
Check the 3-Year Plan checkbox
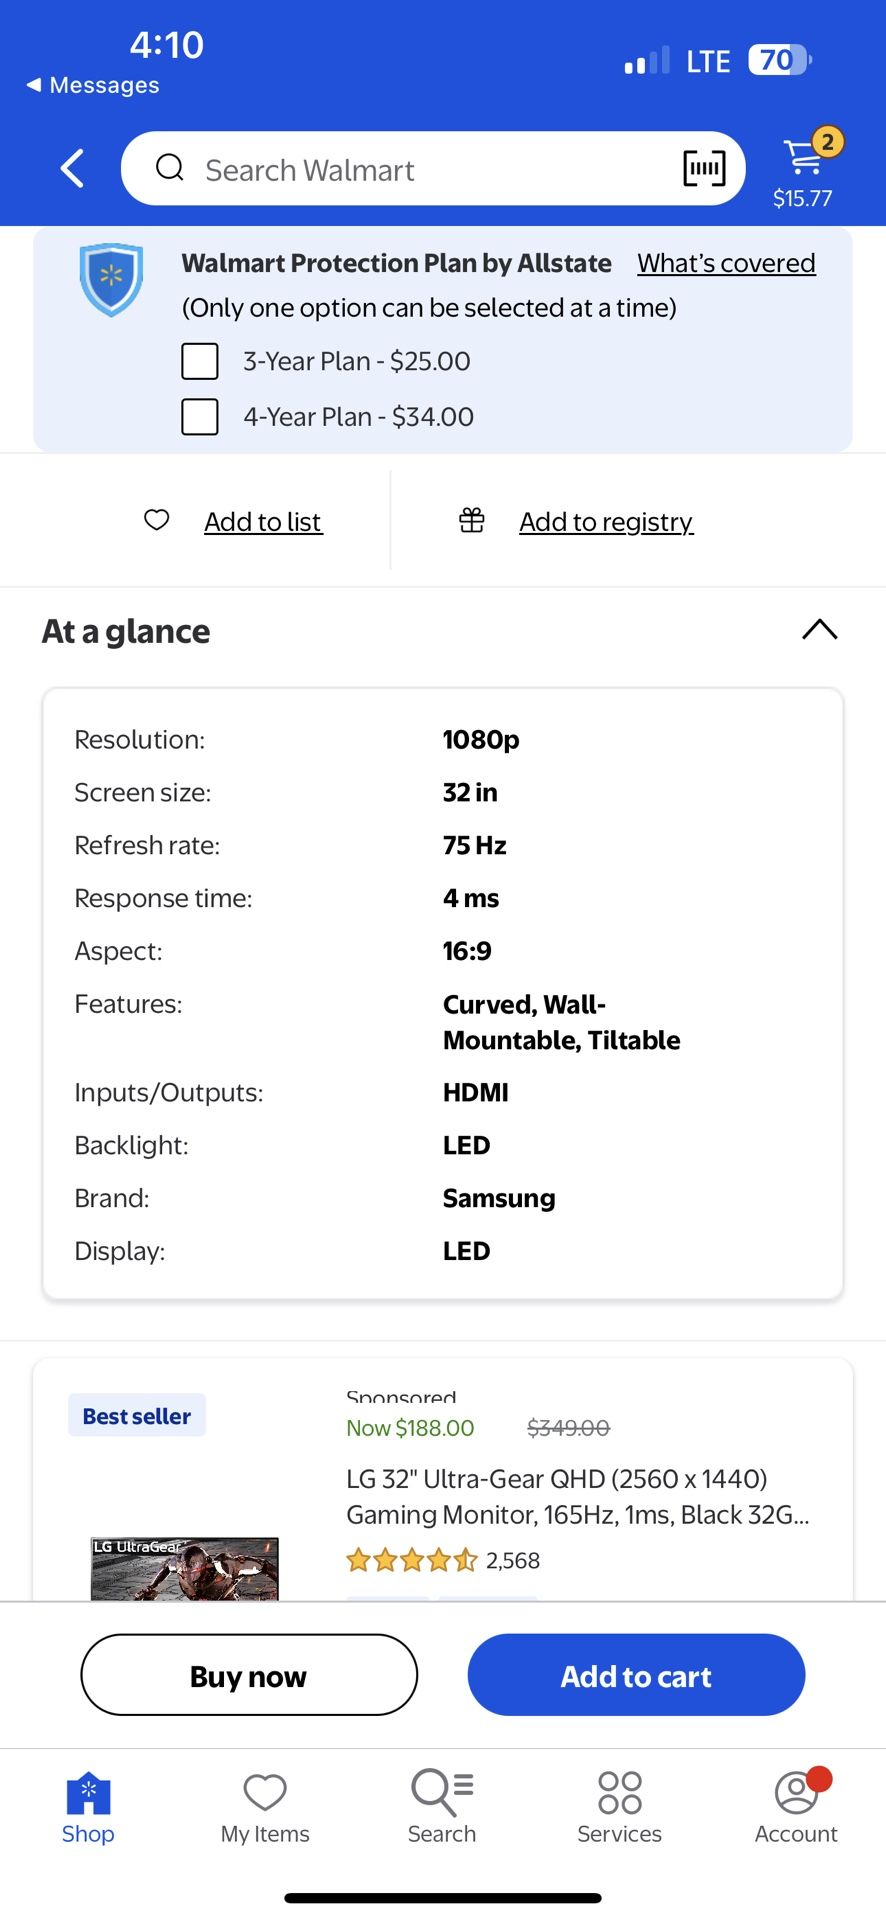tap(200, 361)
